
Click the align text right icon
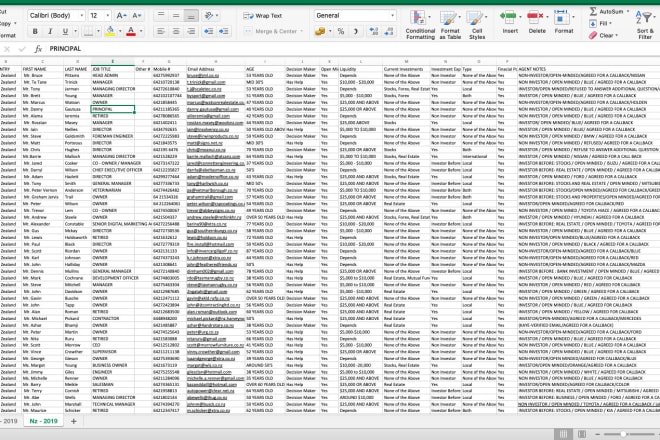pos(191,31)
